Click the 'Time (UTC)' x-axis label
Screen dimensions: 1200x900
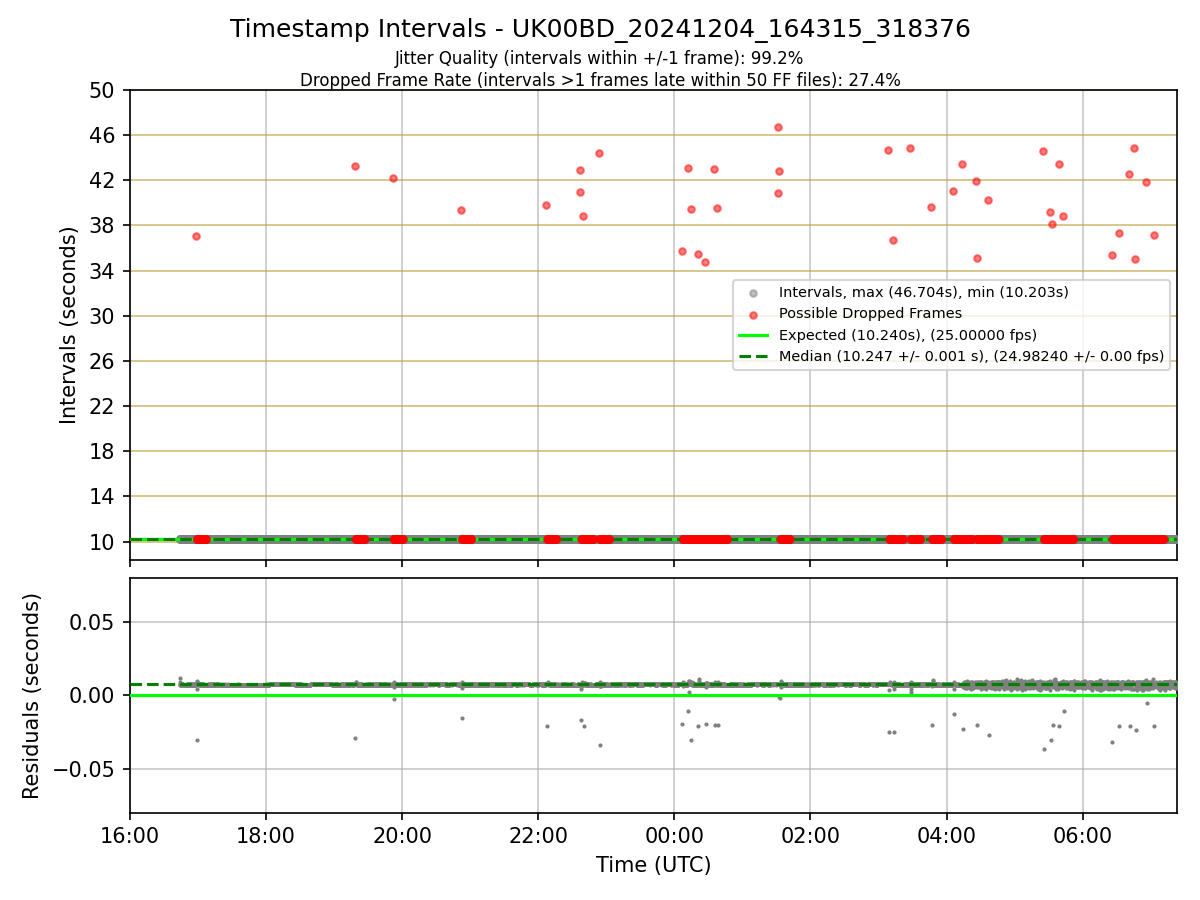coord(653,865)
